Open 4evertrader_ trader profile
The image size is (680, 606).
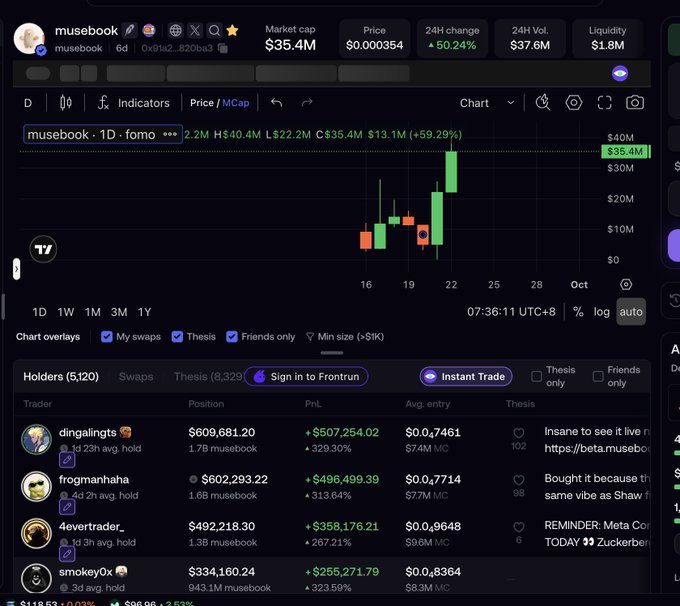pyautogui.click(x=92, y=527)
